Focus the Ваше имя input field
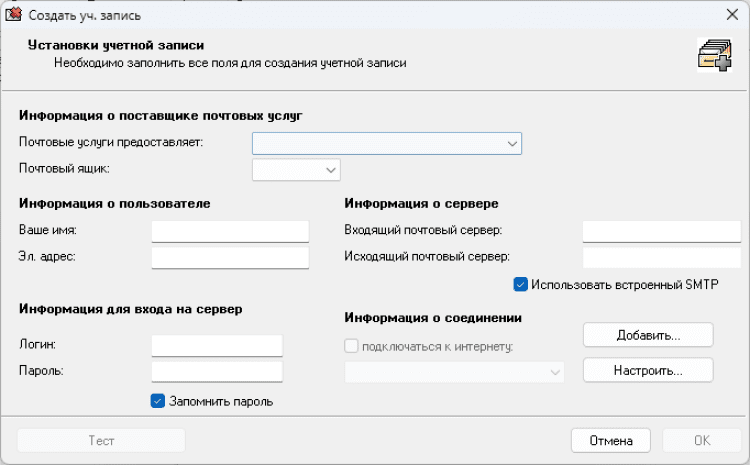Image resolution: width=750 pixels, height=465 pixels. (x=230, y=231)
